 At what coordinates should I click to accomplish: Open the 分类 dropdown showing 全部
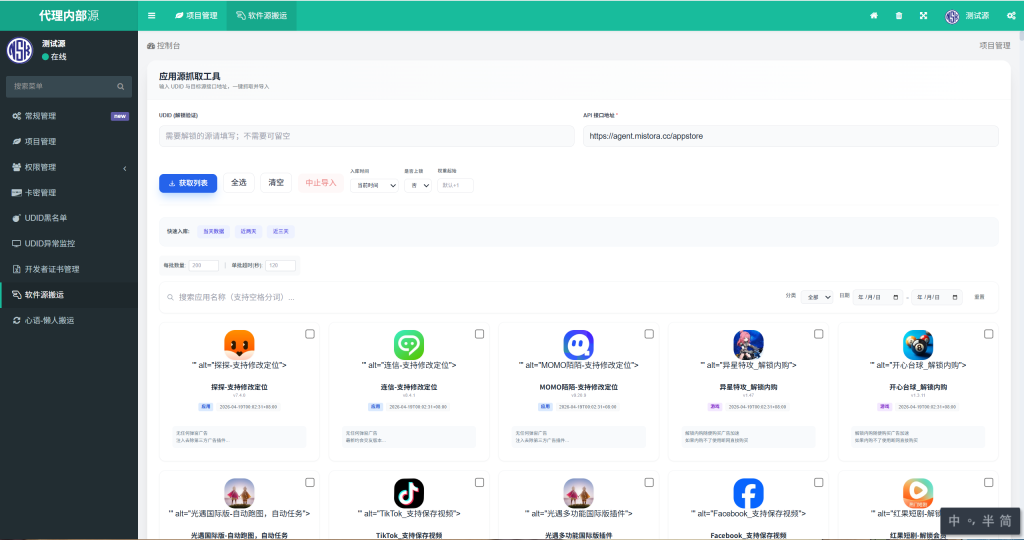click(817, 297)
